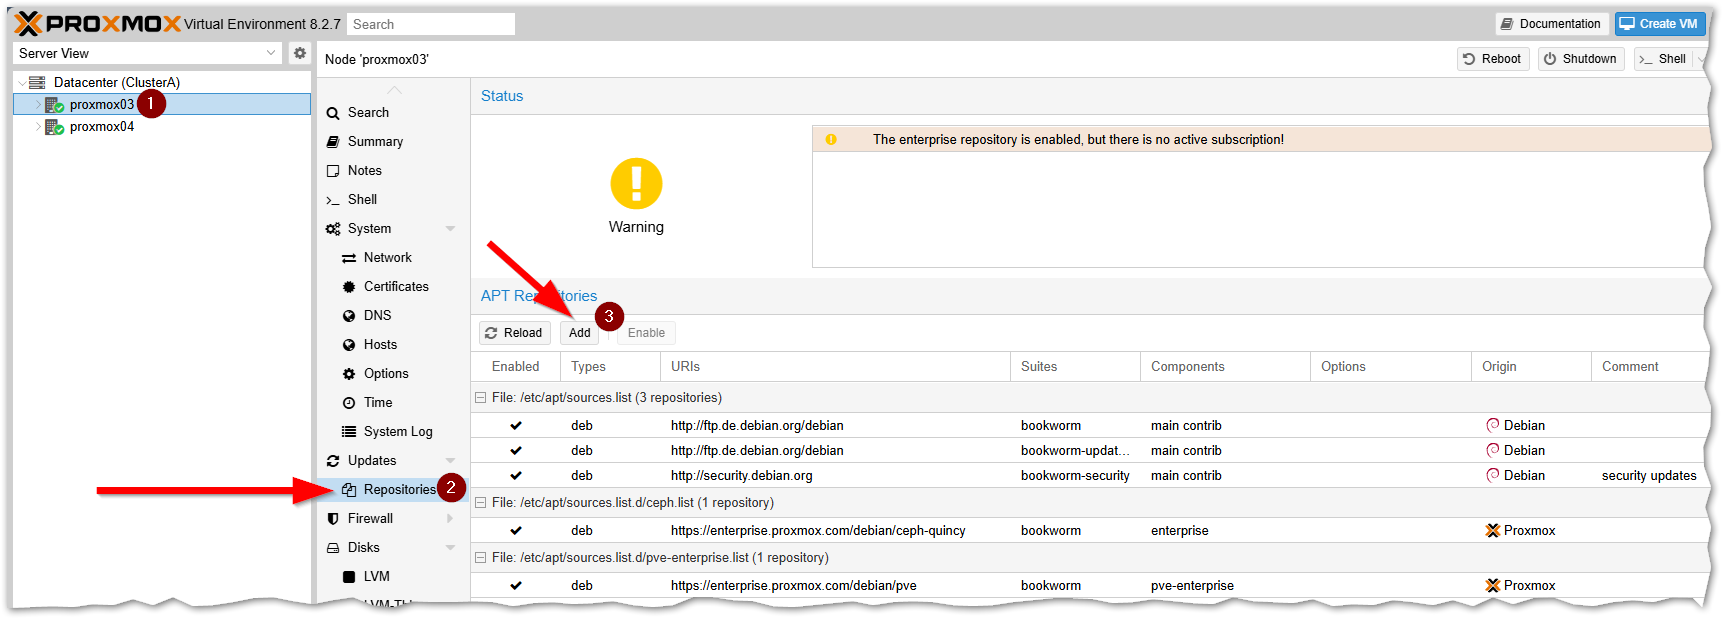Image resolution: width=1724 pixels, height=619 pixels.
Task: Click the Shutdown power button
Action: [x=1580, y=59]
